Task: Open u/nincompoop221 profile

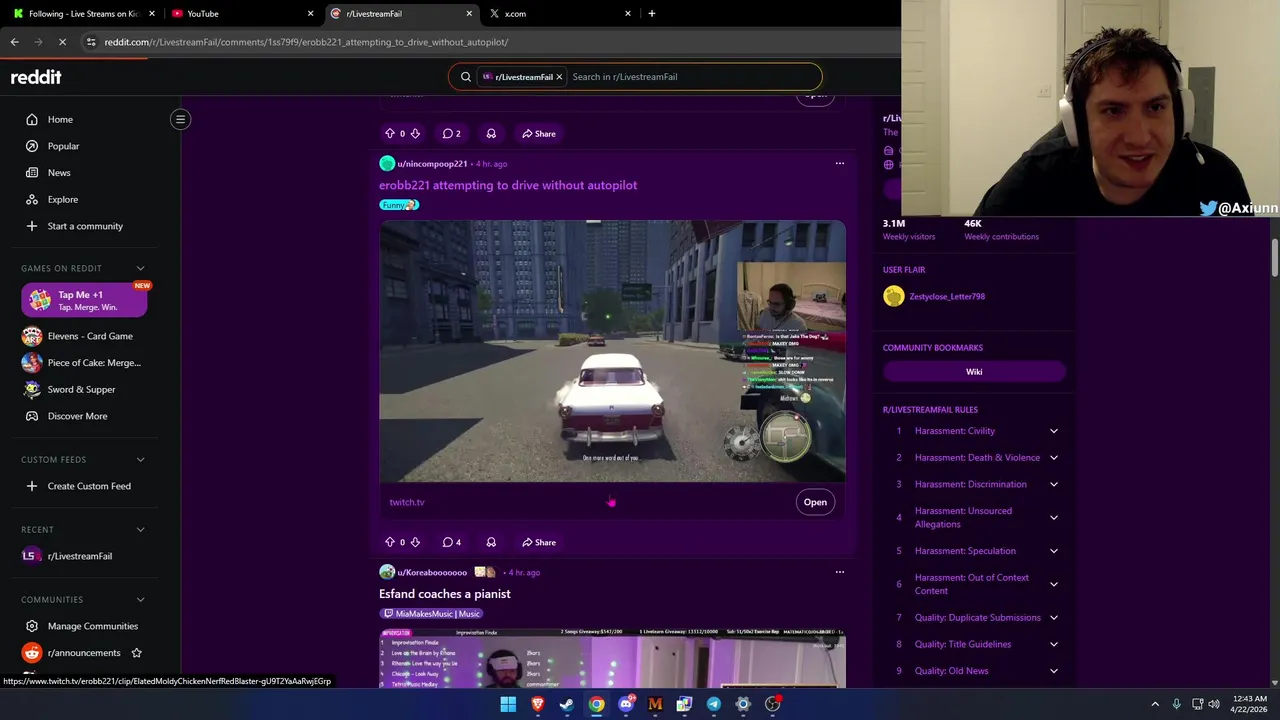Action: pyautogui.click(x=432, y=164)
